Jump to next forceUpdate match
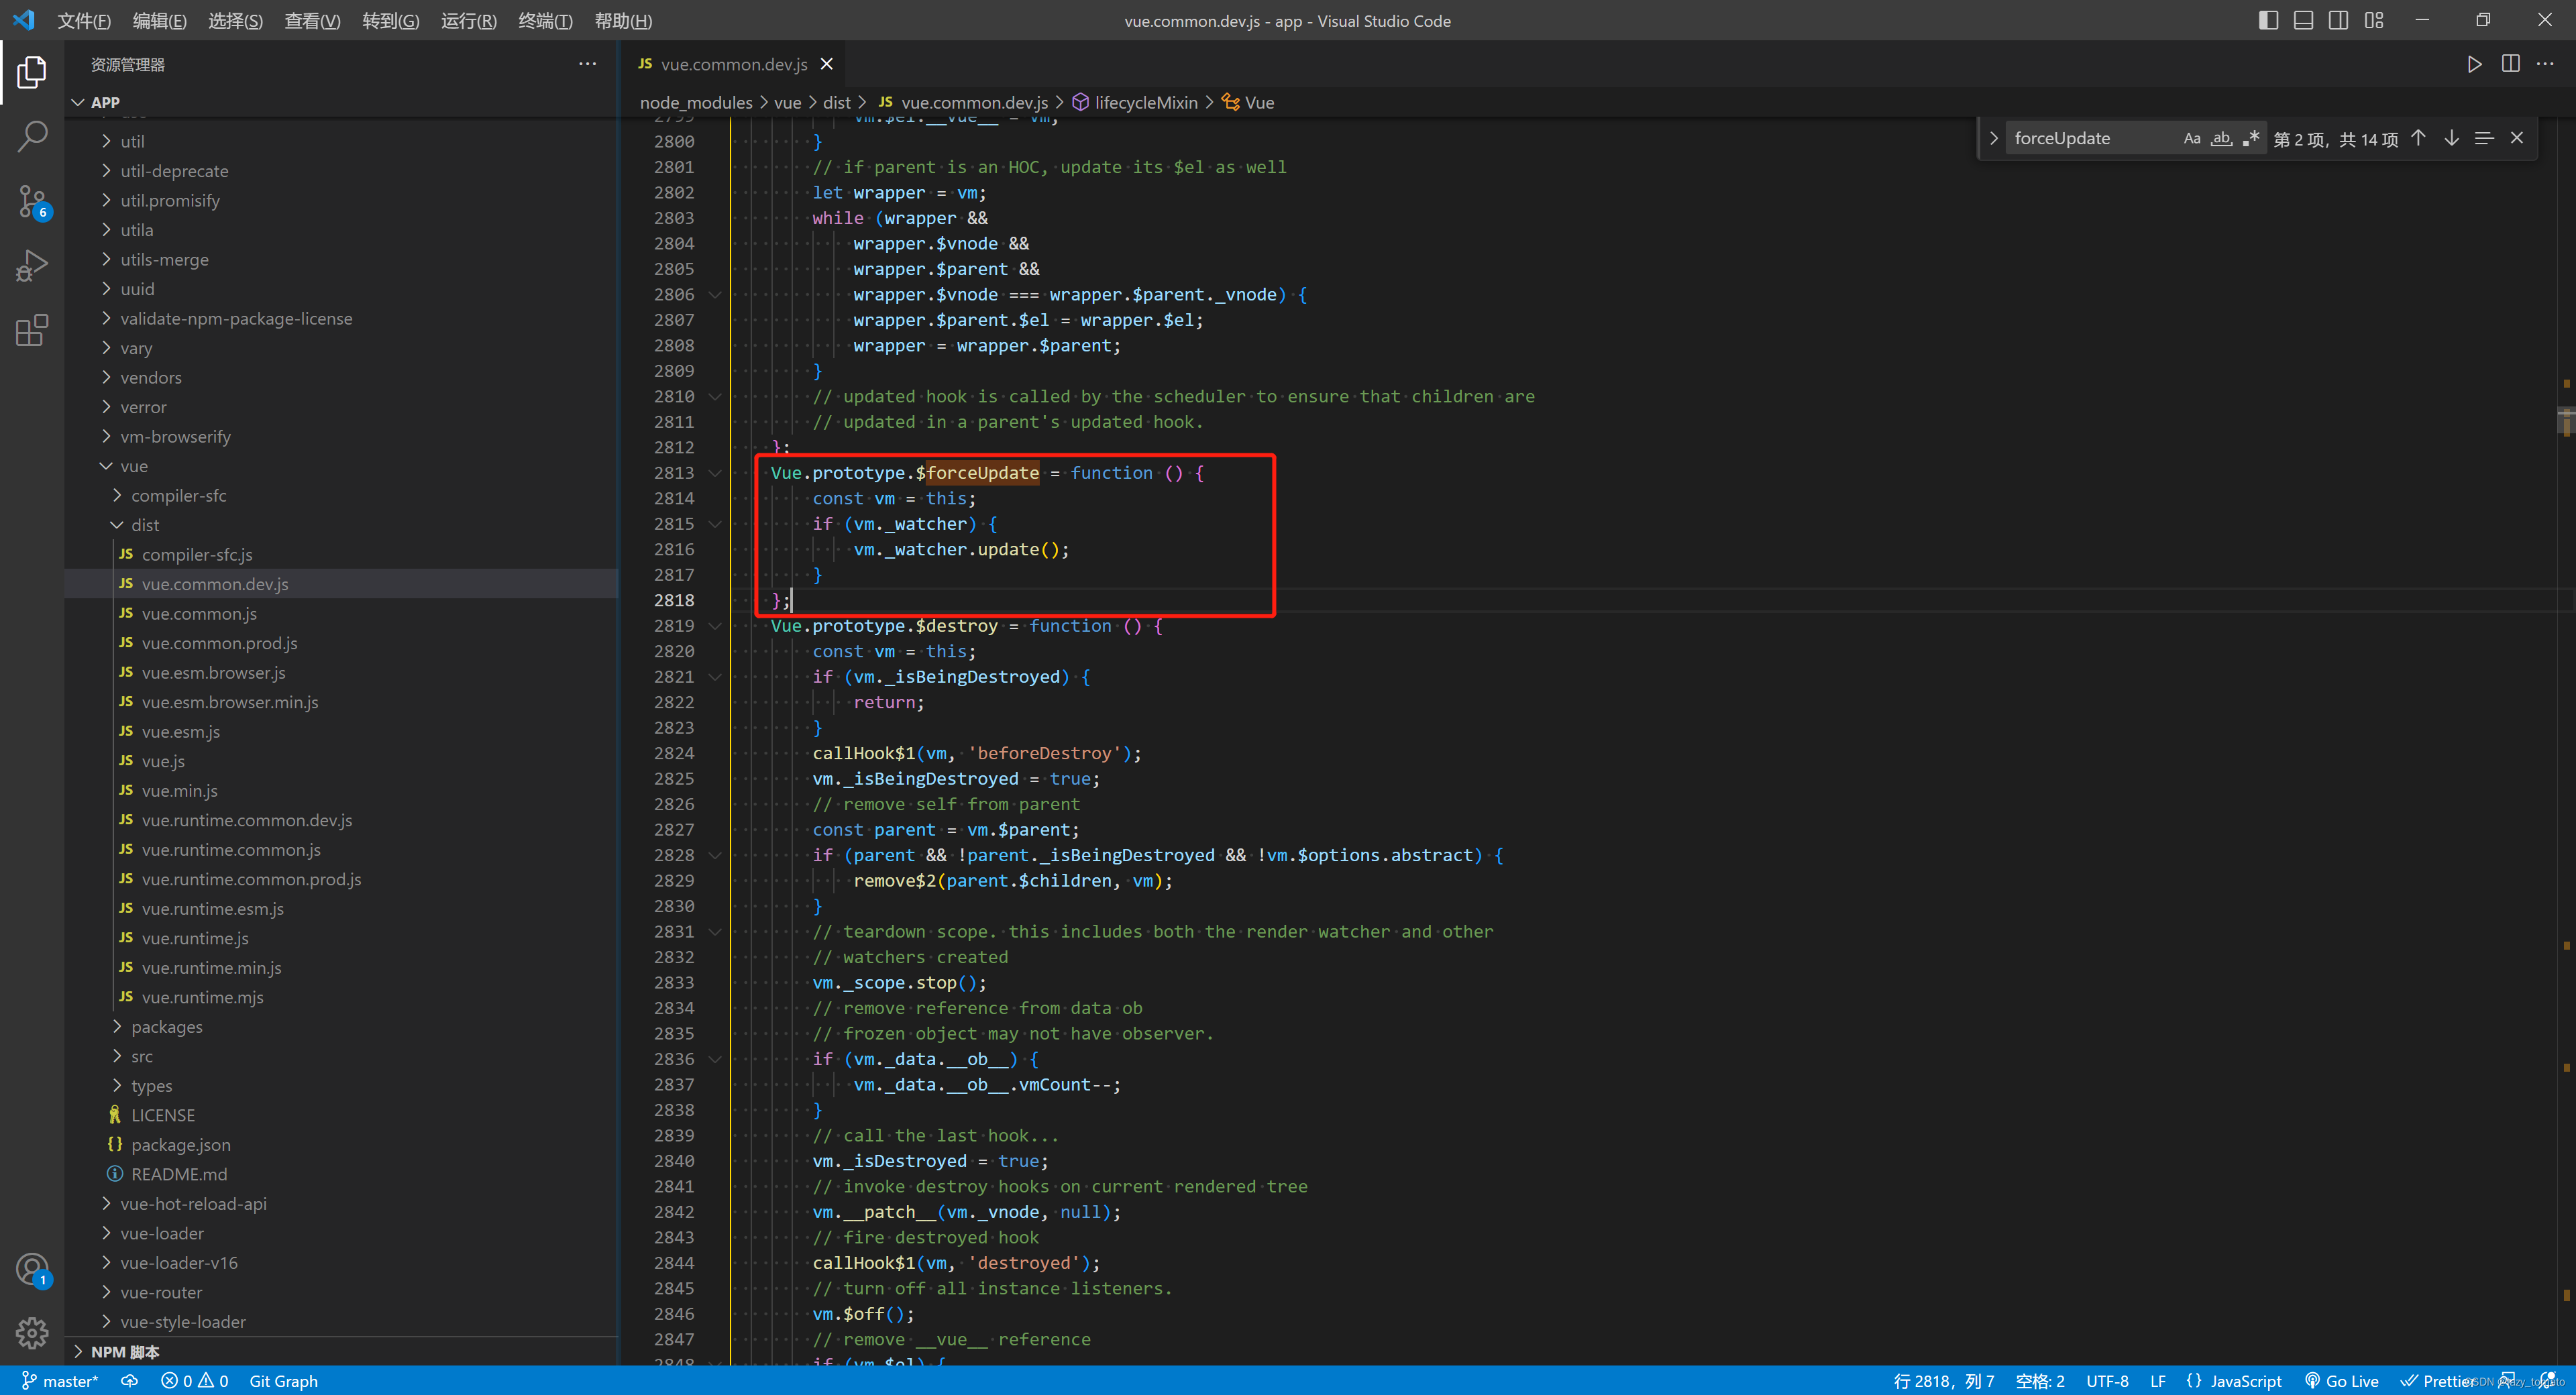 (x=2451, y=138)
